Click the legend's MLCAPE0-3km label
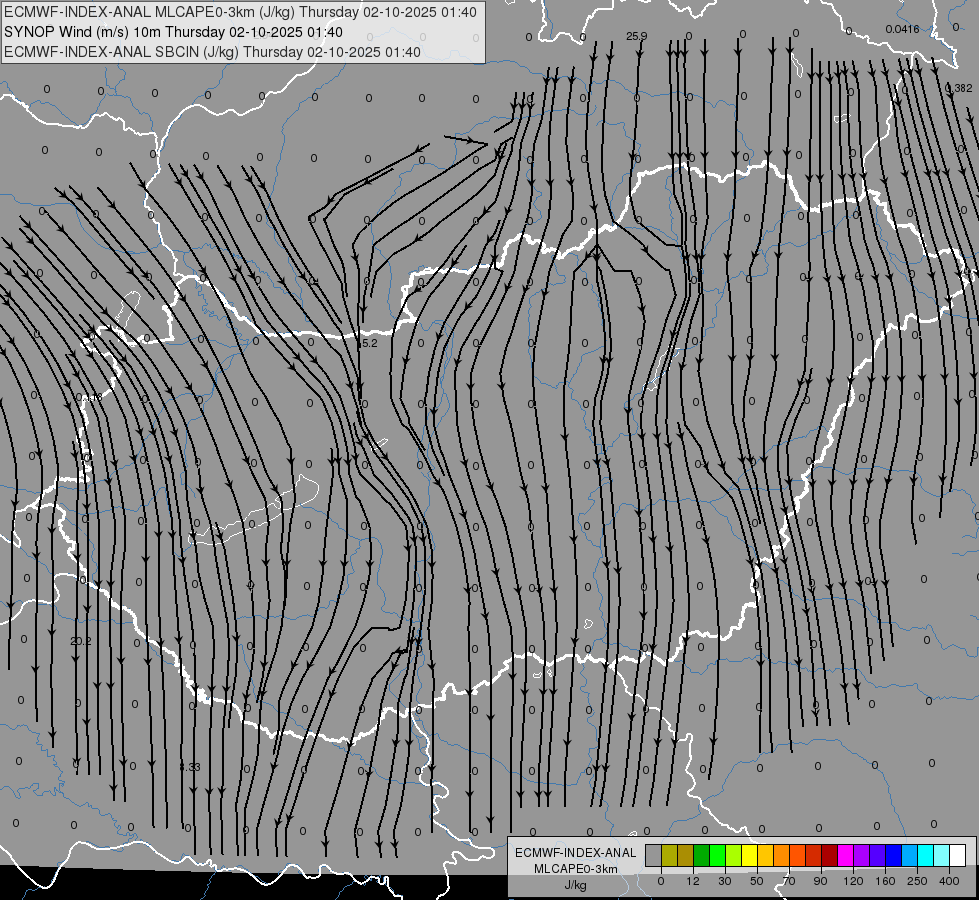Screen dimensions: 979x900 tap(575, 869)
